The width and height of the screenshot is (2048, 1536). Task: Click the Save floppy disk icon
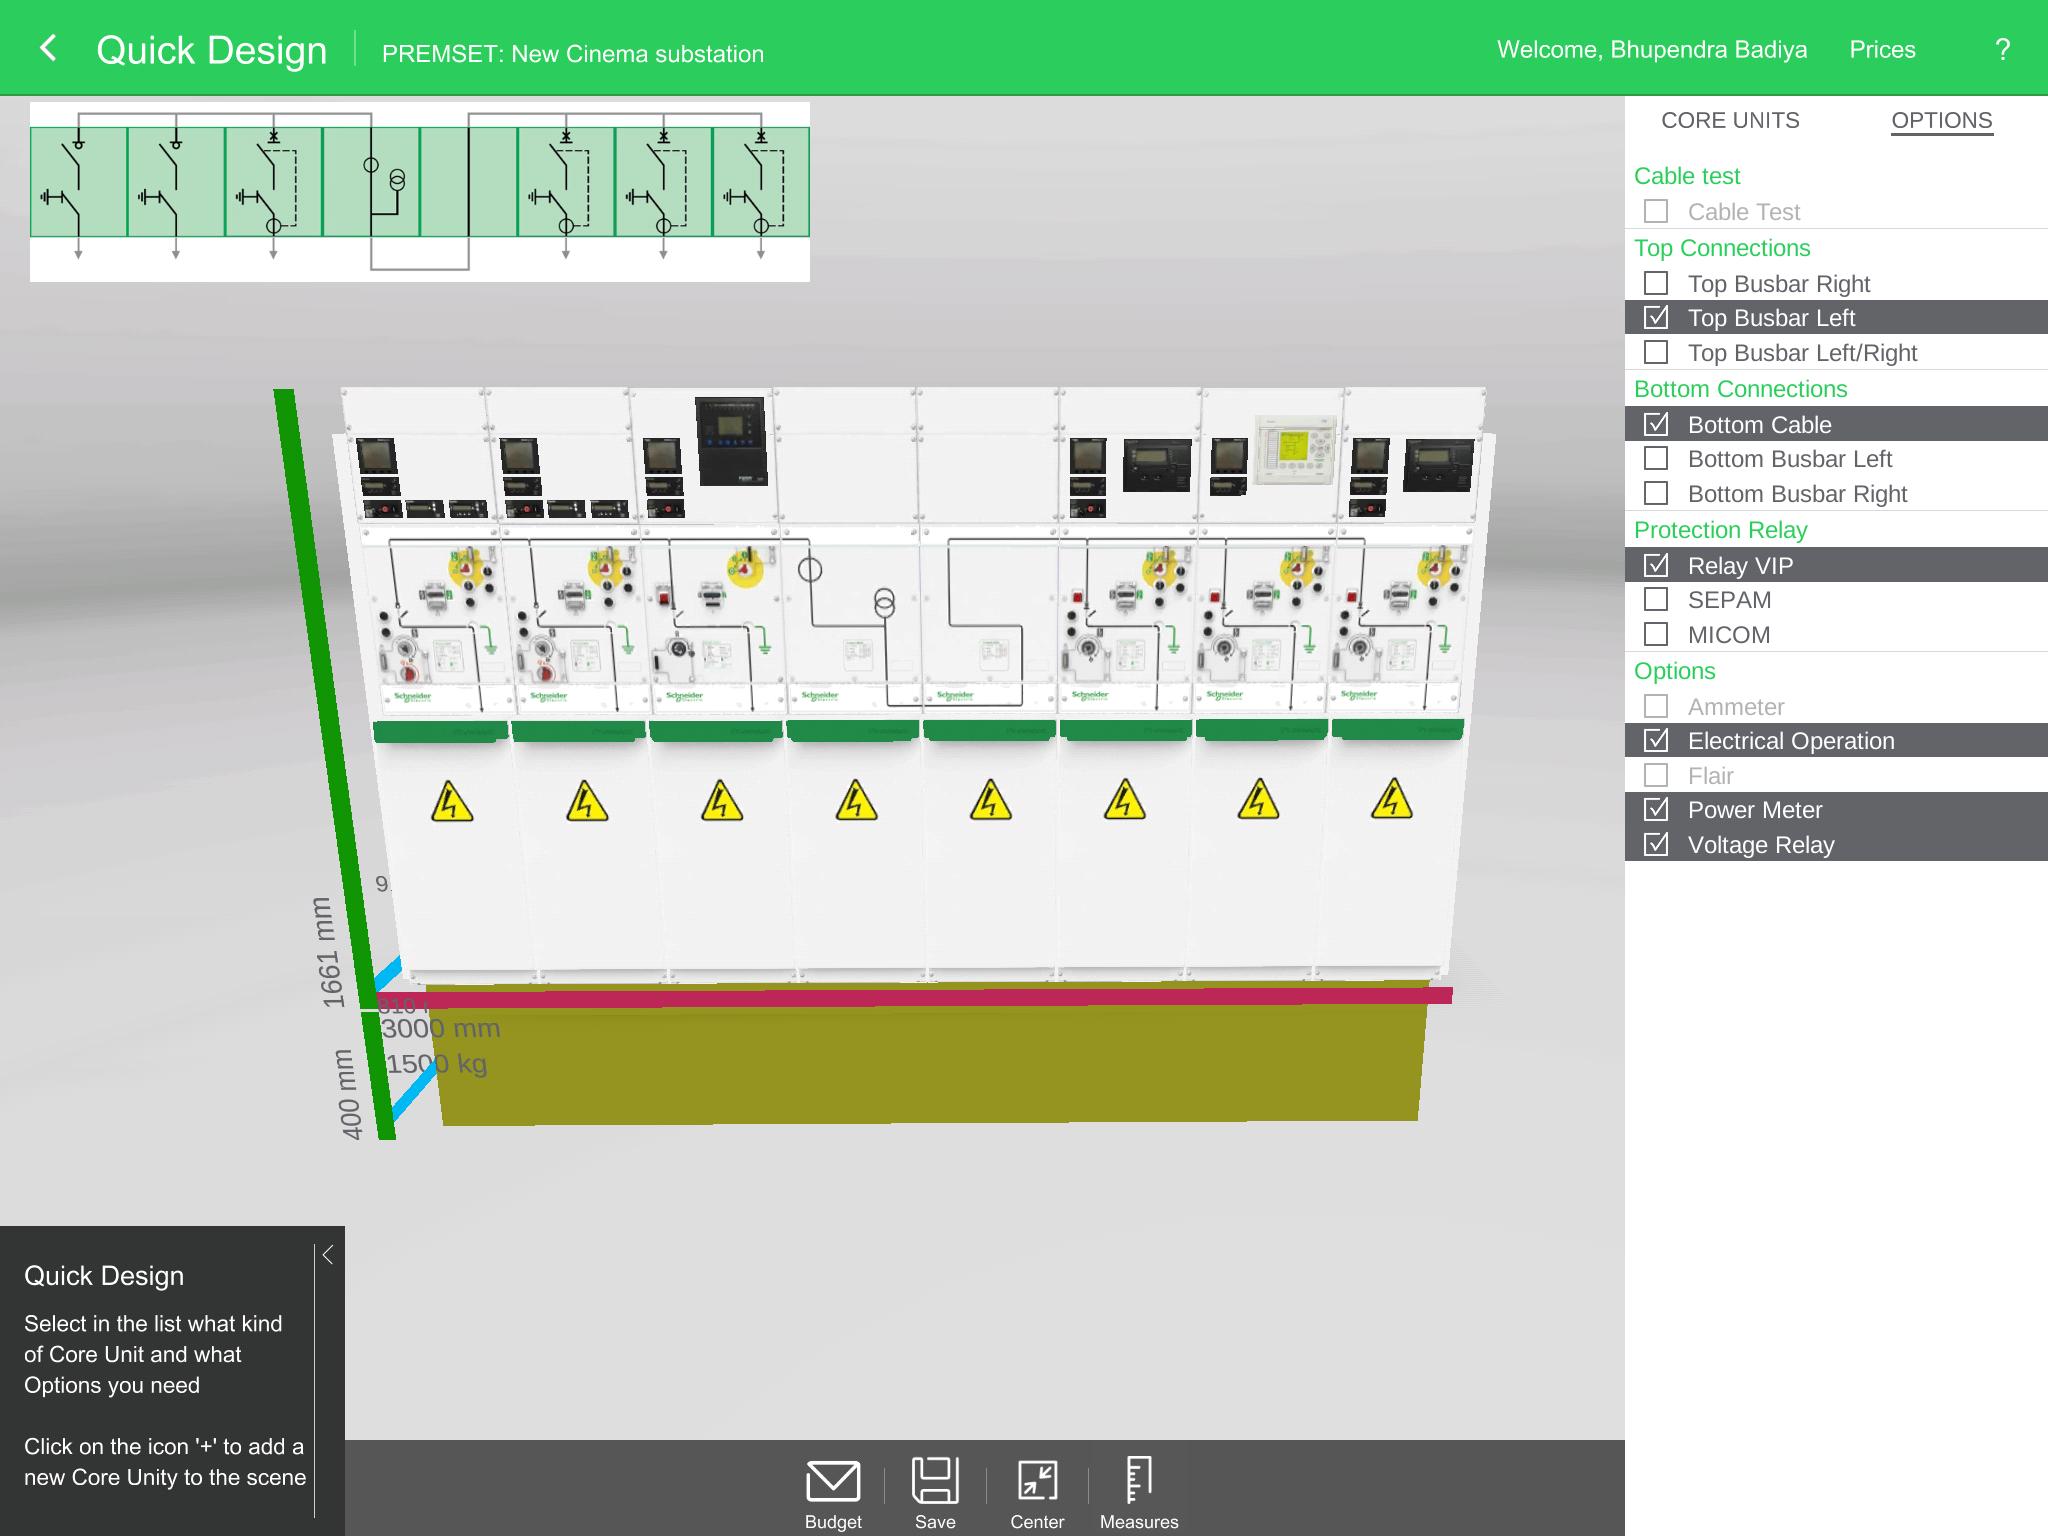935,1480
